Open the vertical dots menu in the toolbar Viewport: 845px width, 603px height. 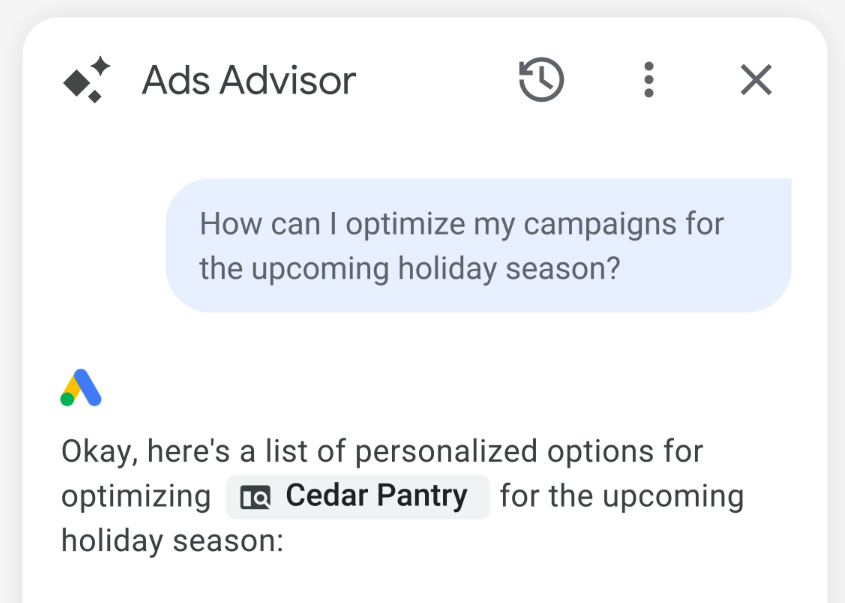[648, 79]
